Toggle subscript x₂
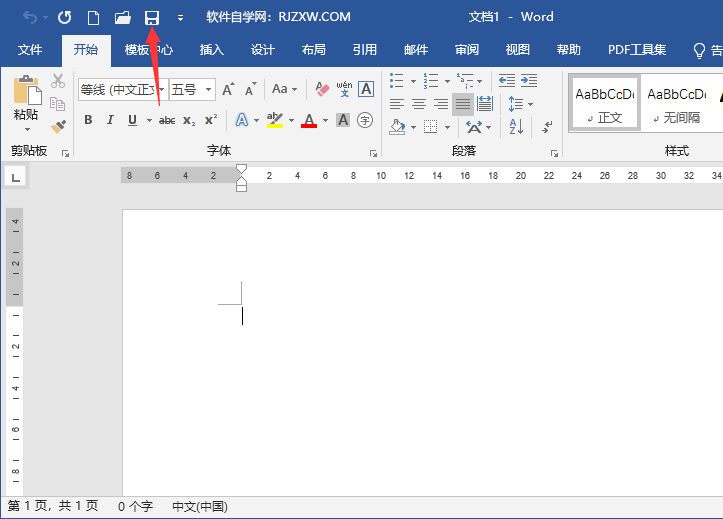 point(189,121)
